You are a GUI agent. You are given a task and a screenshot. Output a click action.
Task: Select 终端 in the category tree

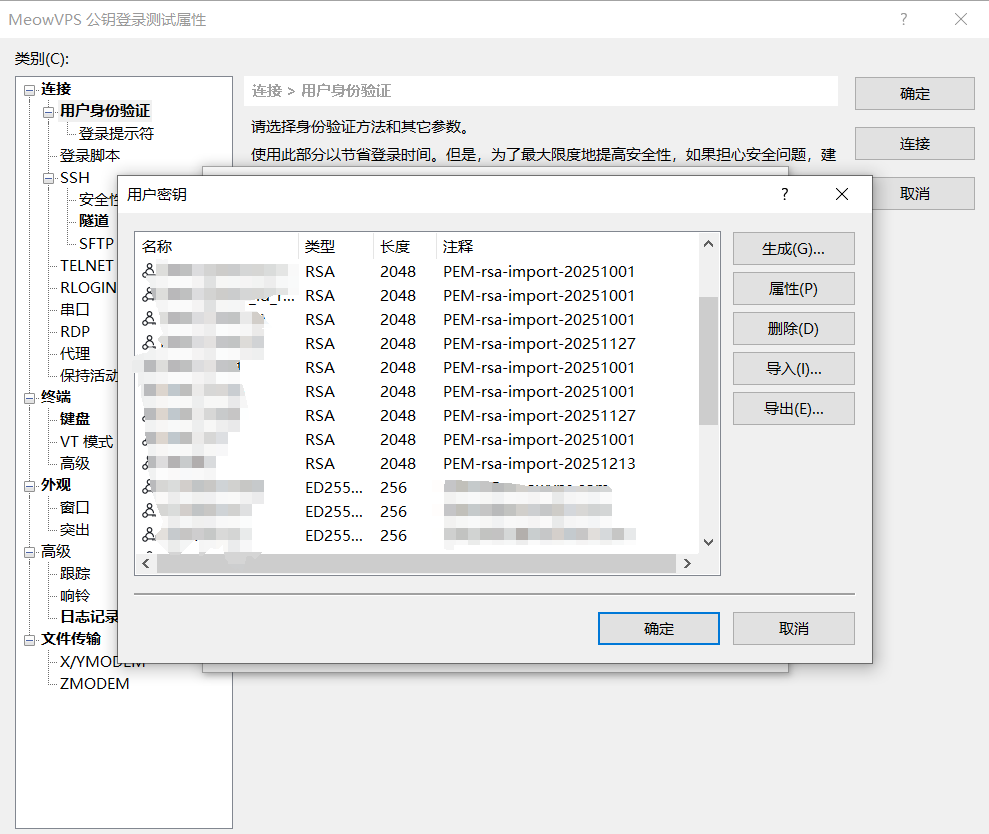(56, 397)
